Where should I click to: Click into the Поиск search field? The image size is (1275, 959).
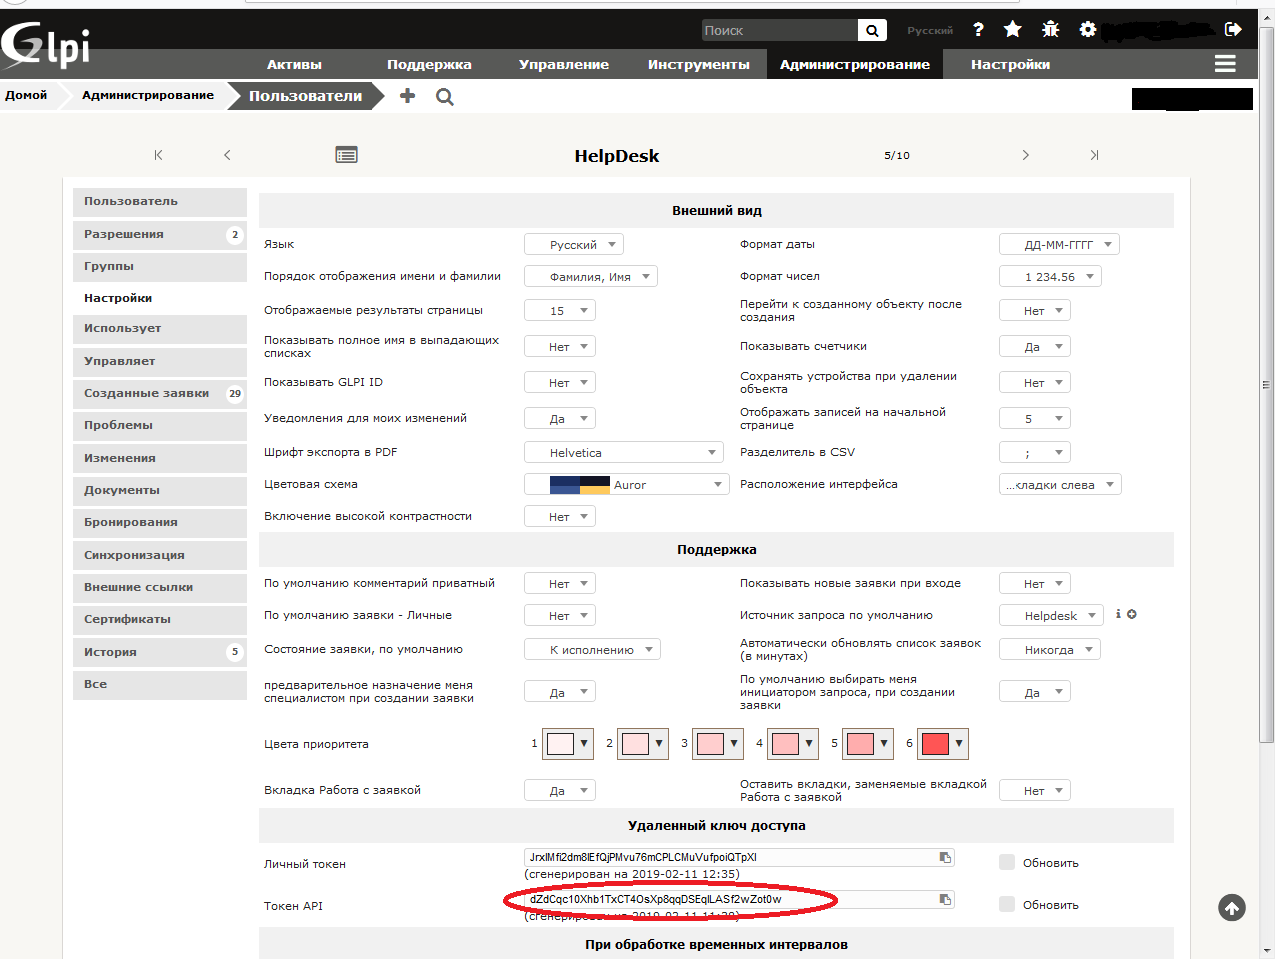778,31
